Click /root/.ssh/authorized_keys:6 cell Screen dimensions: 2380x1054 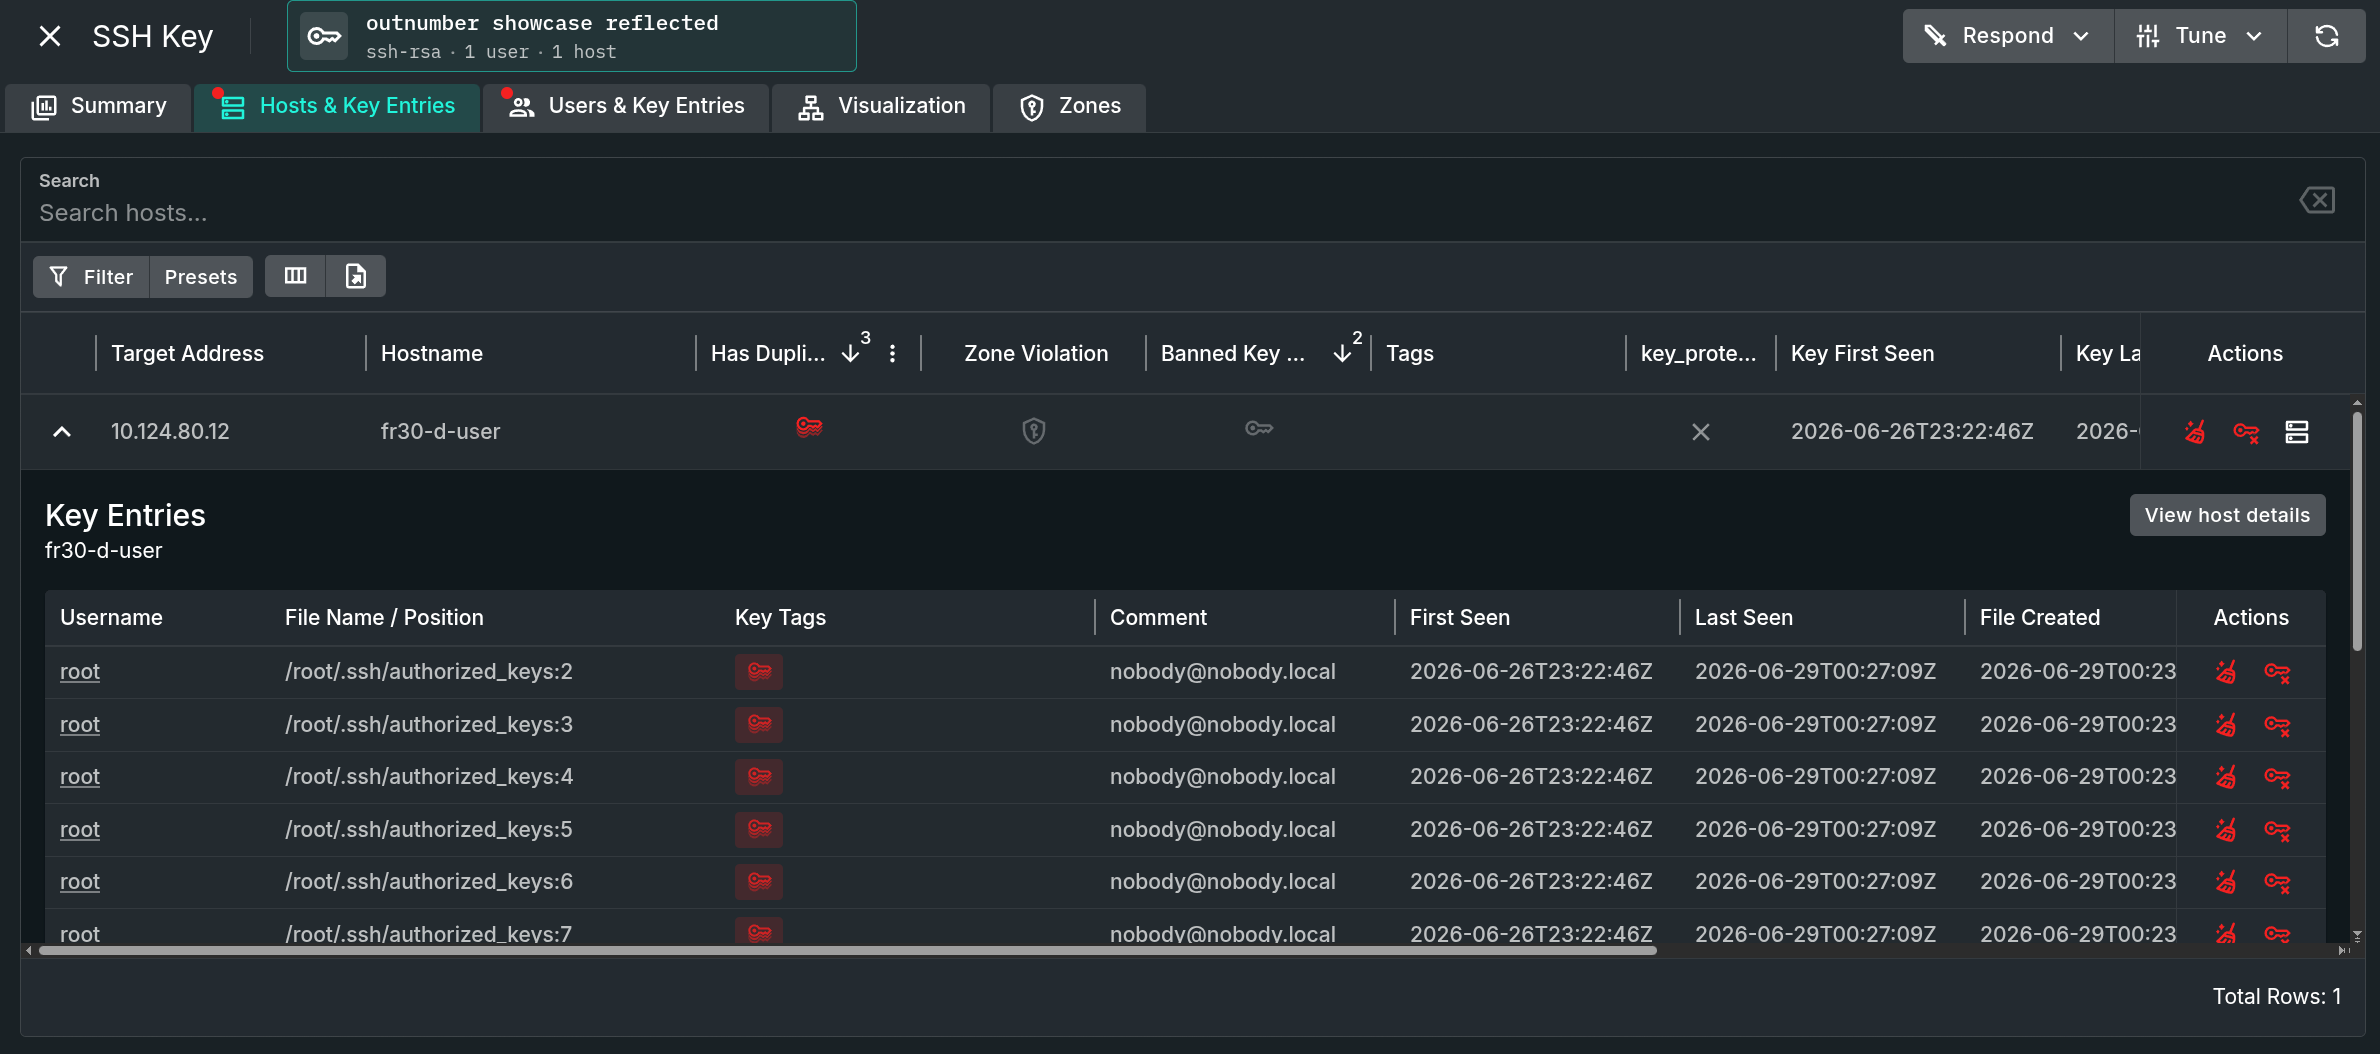[429, 882]
